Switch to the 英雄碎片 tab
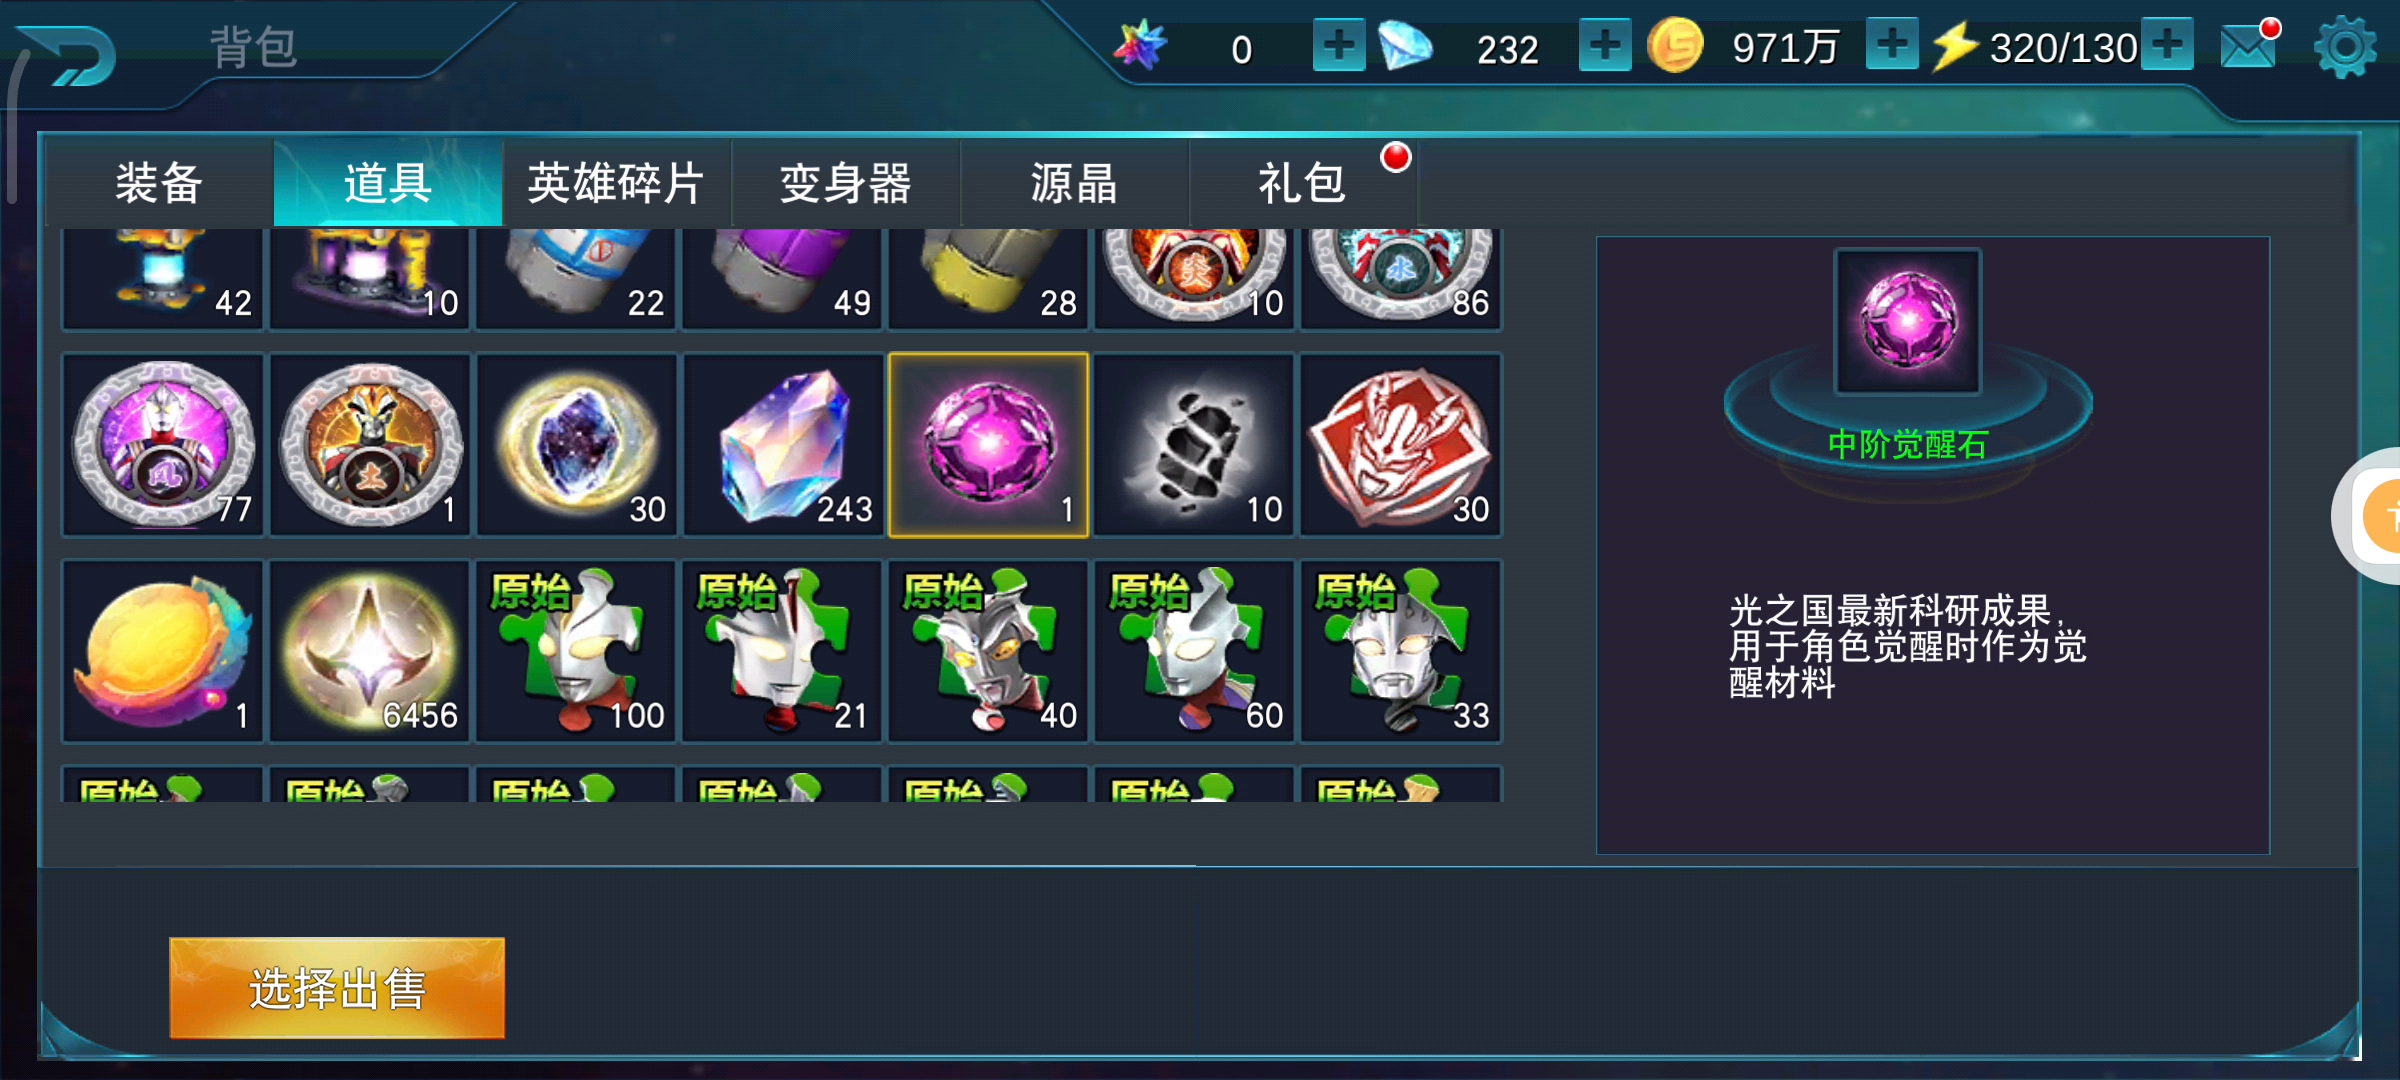Image resolution: width=2400 pixels, height=1080 pixels. 616,183
